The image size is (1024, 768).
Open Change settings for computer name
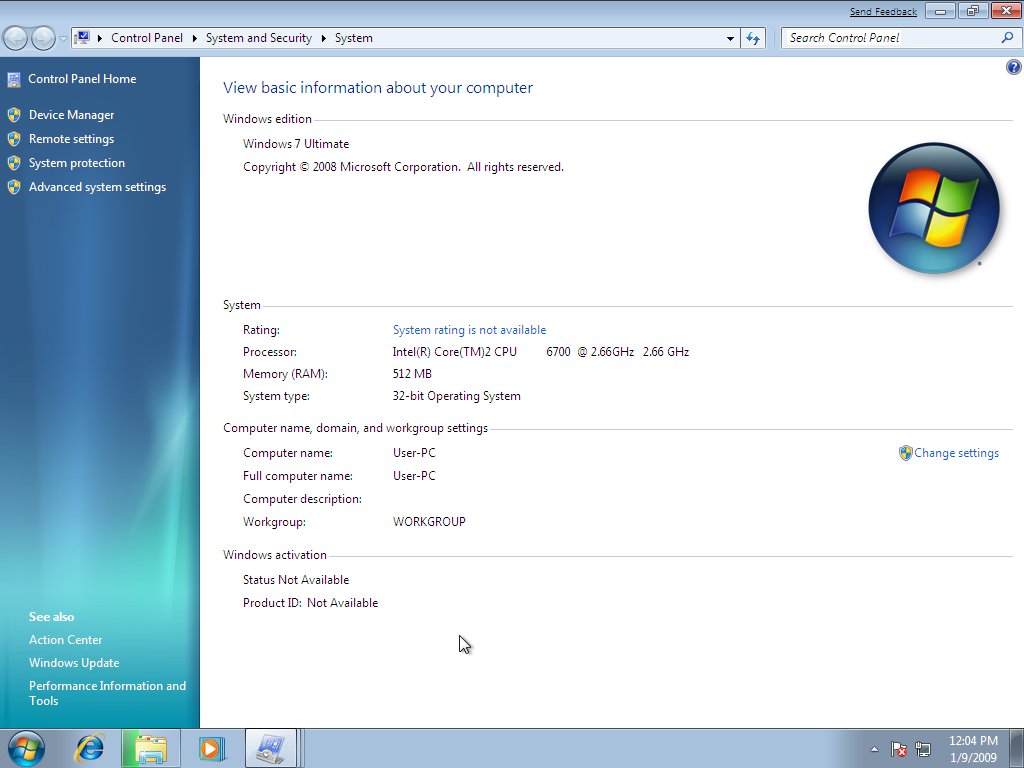[956, 452]
